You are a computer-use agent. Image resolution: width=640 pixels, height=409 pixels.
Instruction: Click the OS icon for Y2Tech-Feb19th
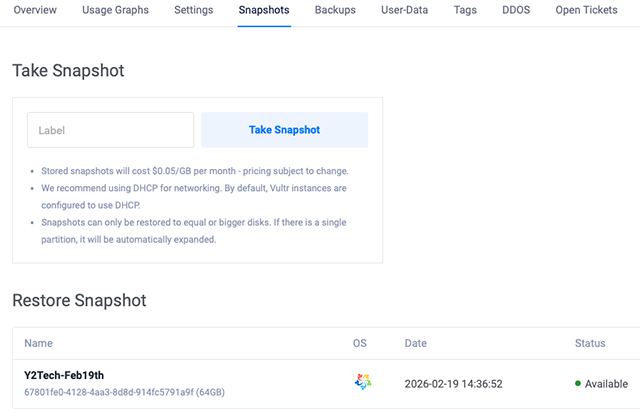point(362,382)
